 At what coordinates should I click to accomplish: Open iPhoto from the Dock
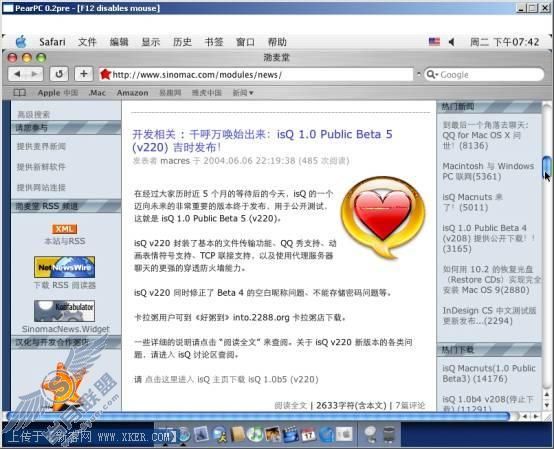[272, 434]
